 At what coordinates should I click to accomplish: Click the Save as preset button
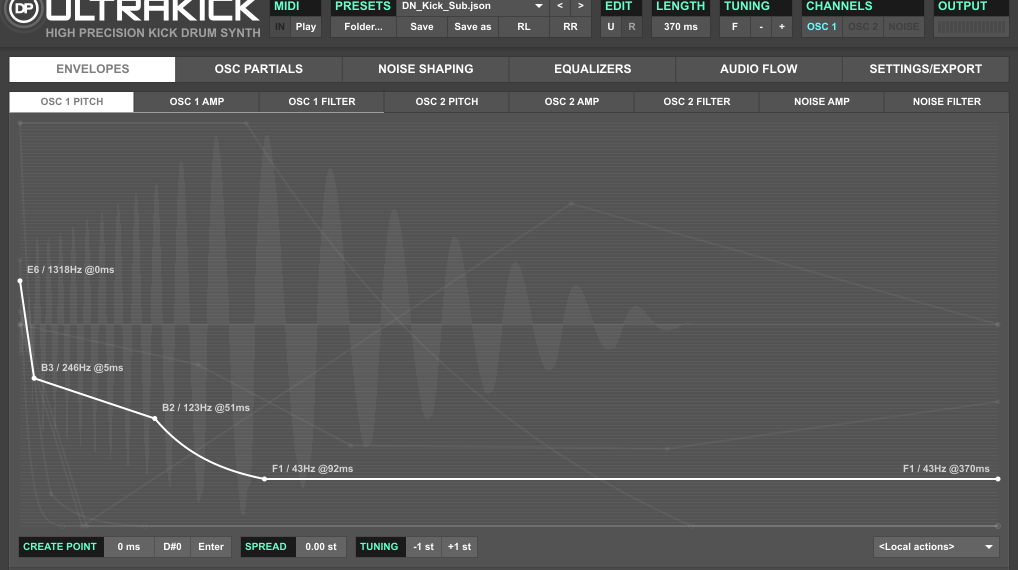[x=473, y=26]
